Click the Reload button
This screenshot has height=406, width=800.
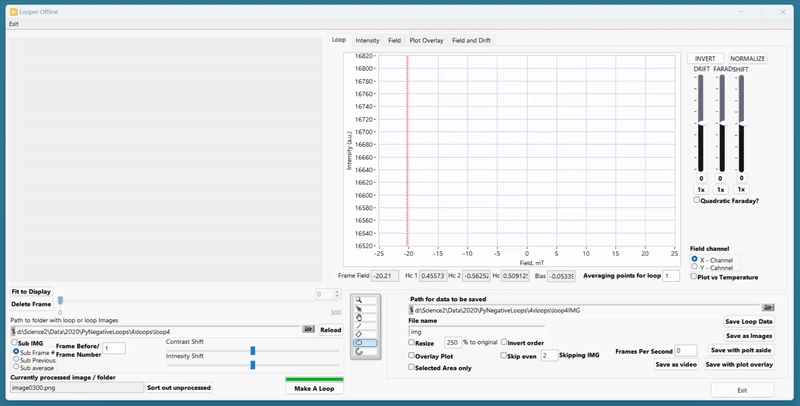331,330
